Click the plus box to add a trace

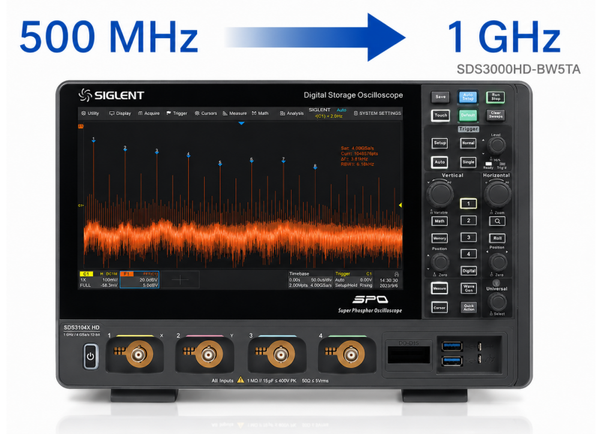click(x=180, y=280)
